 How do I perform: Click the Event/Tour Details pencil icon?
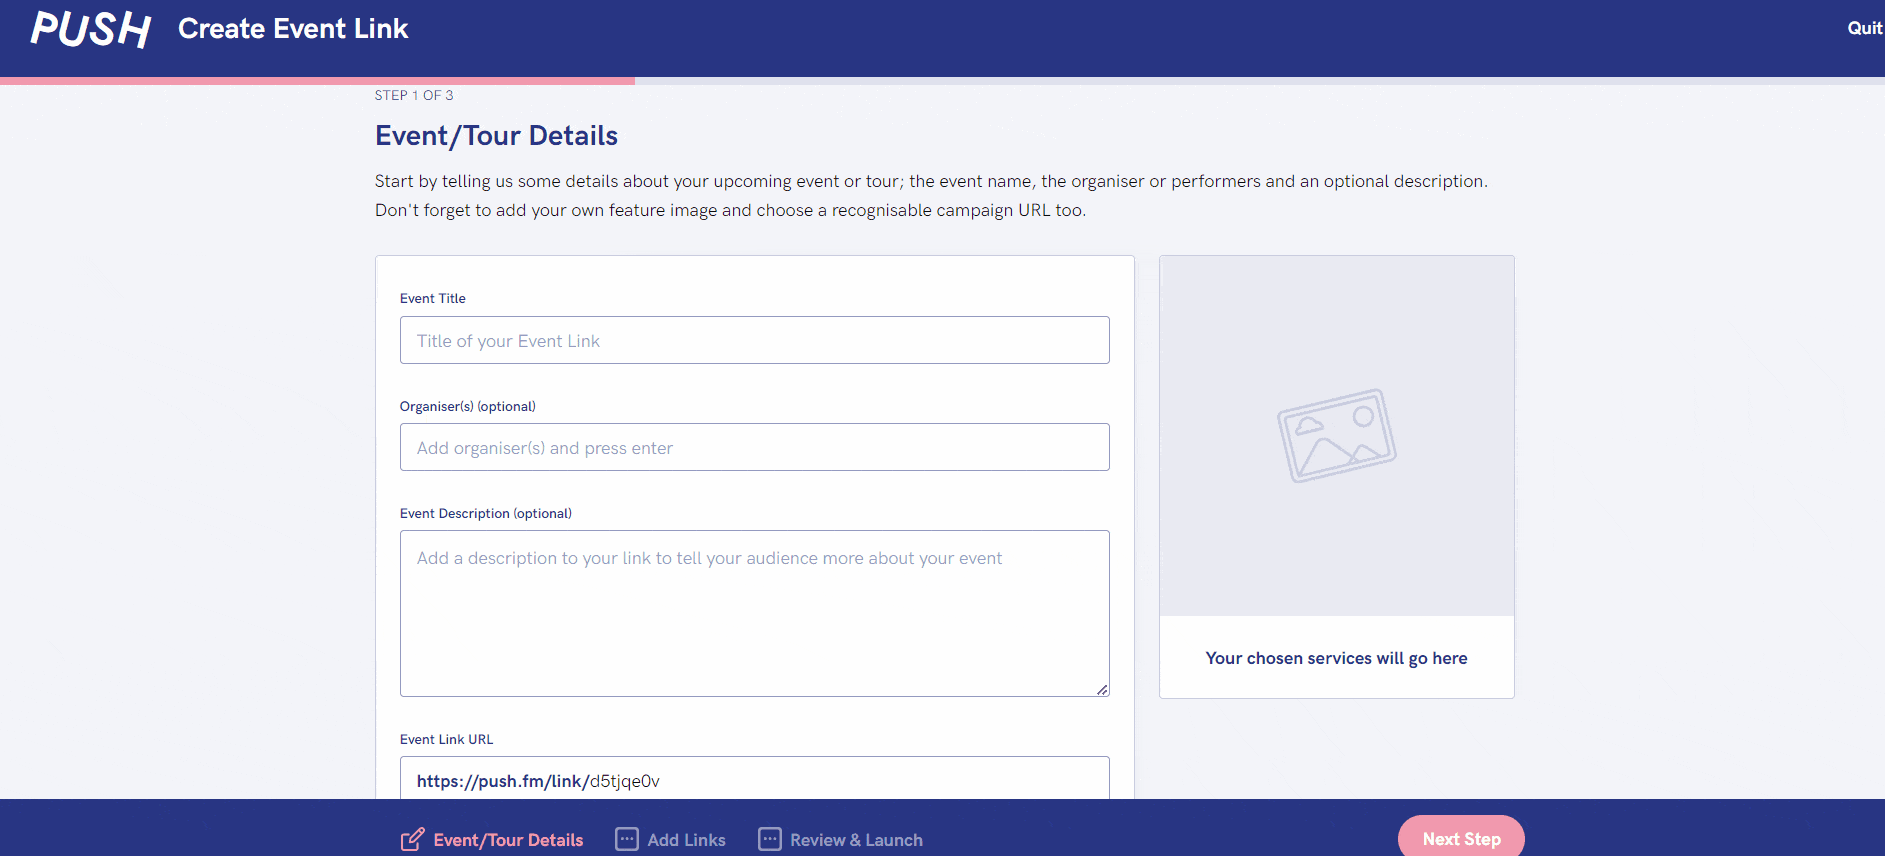[412, 840]
